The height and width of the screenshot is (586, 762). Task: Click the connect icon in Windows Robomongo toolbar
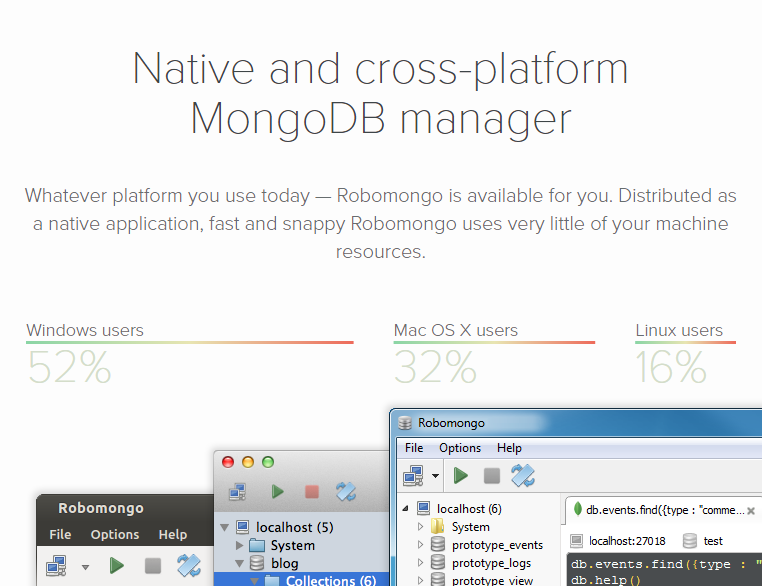413,476
